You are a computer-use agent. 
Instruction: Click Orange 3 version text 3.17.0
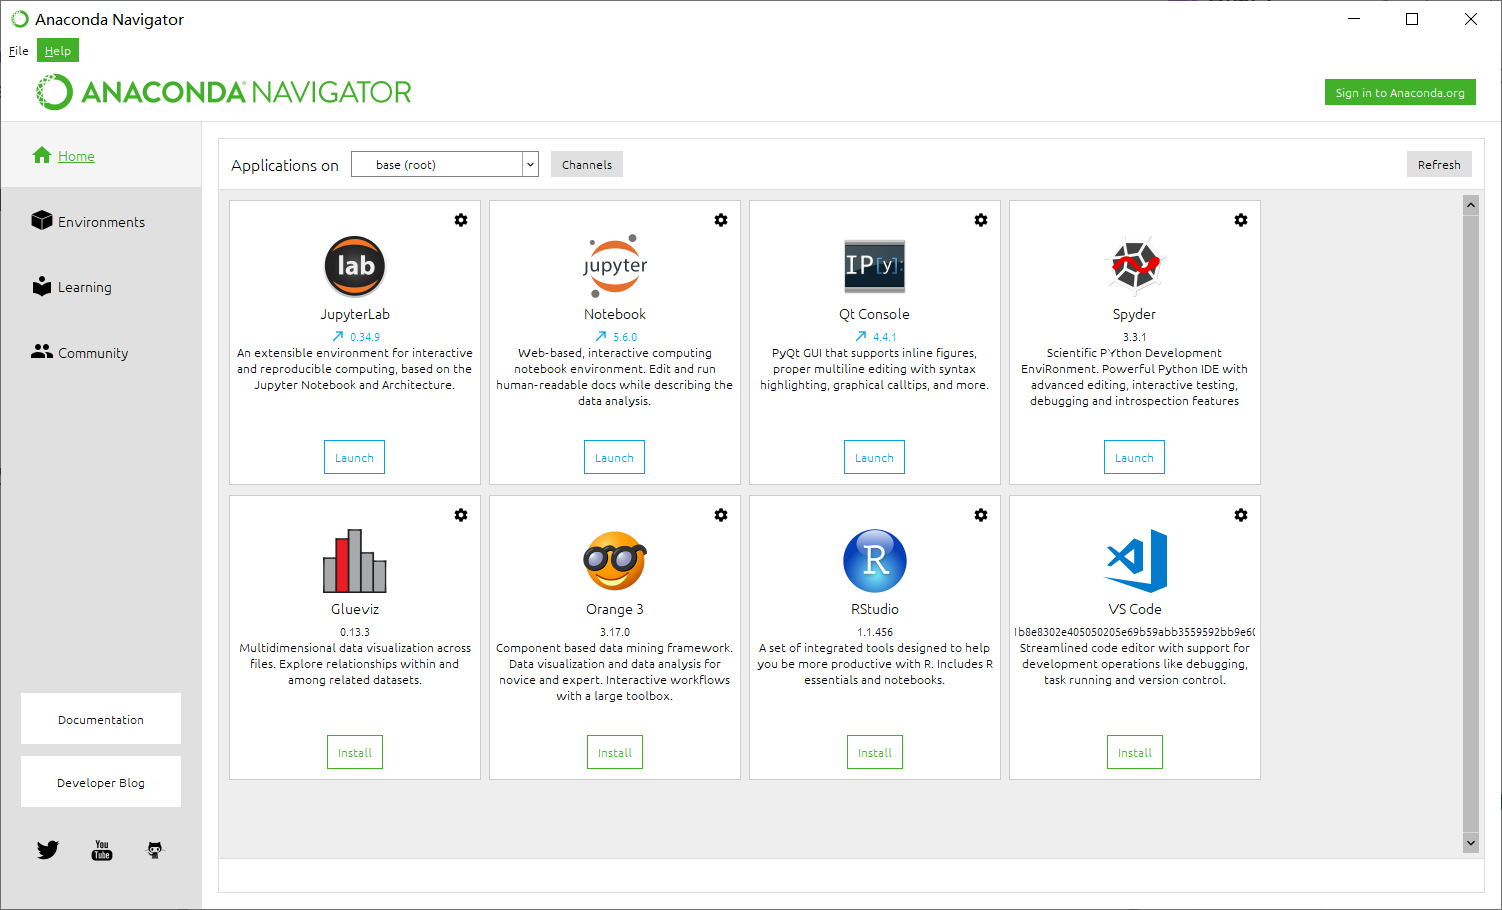coord(615,632)
